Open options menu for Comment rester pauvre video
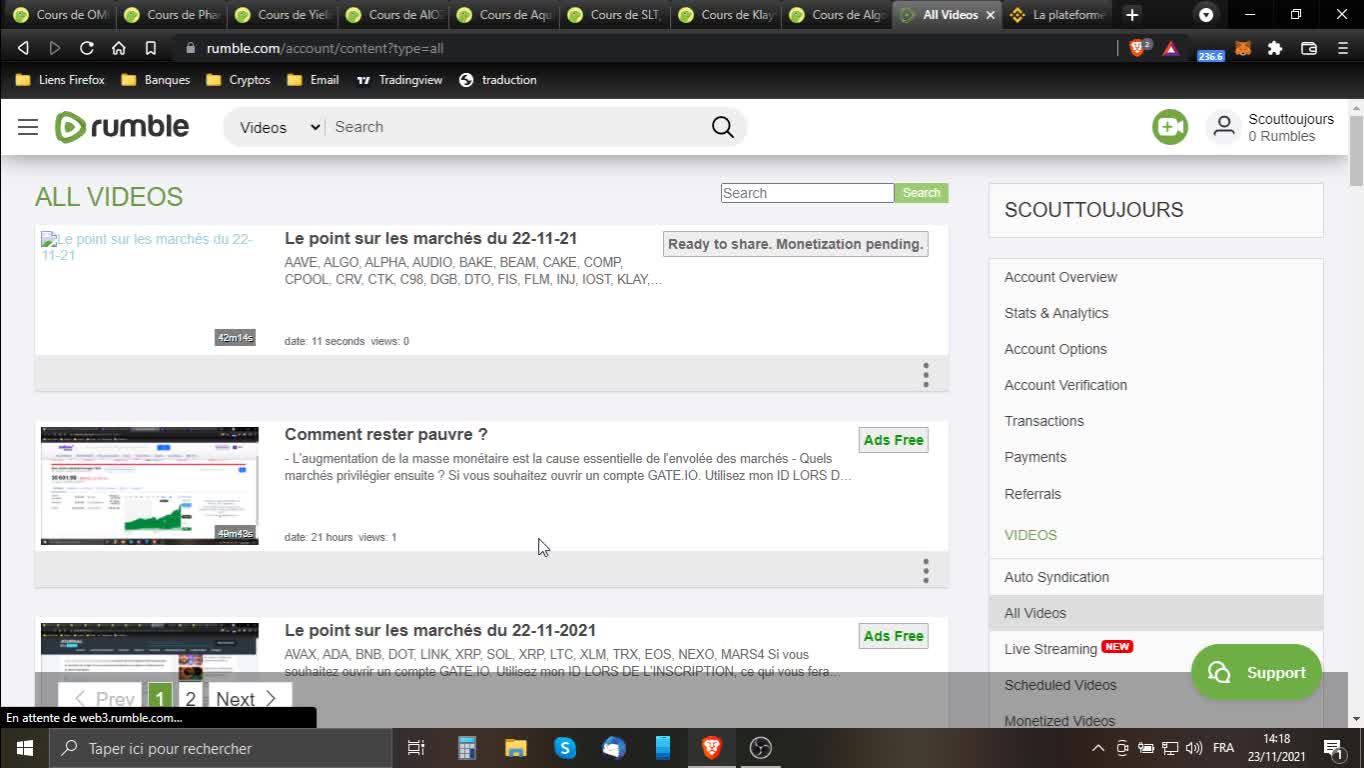The width and height of the screenshot is (1364, 768). 926,571
